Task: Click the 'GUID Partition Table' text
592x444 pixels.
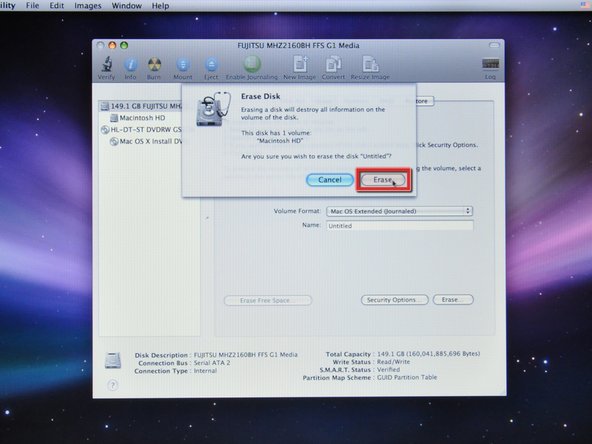Action: [x=407, y=377]
